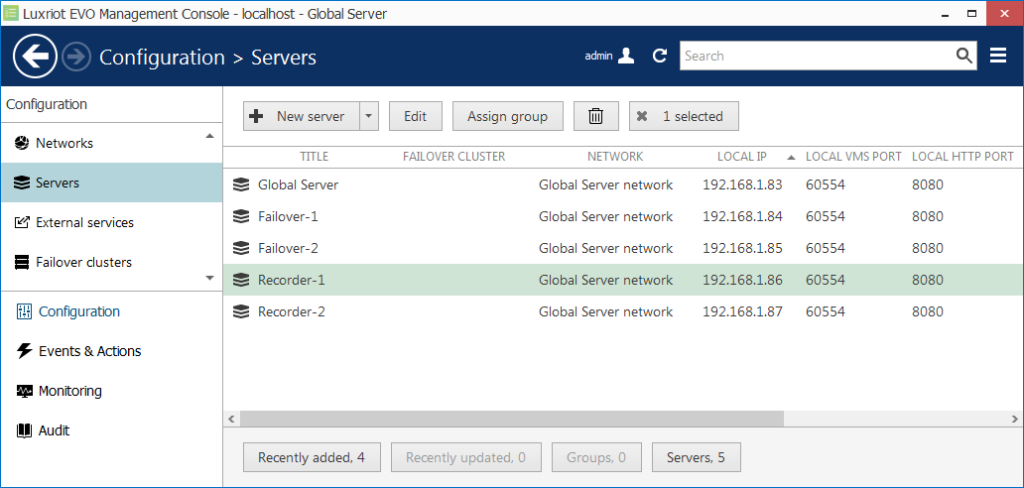Sort by the TITLE column header
Viewport: 1024px width, 488px height.
(314, 157)
